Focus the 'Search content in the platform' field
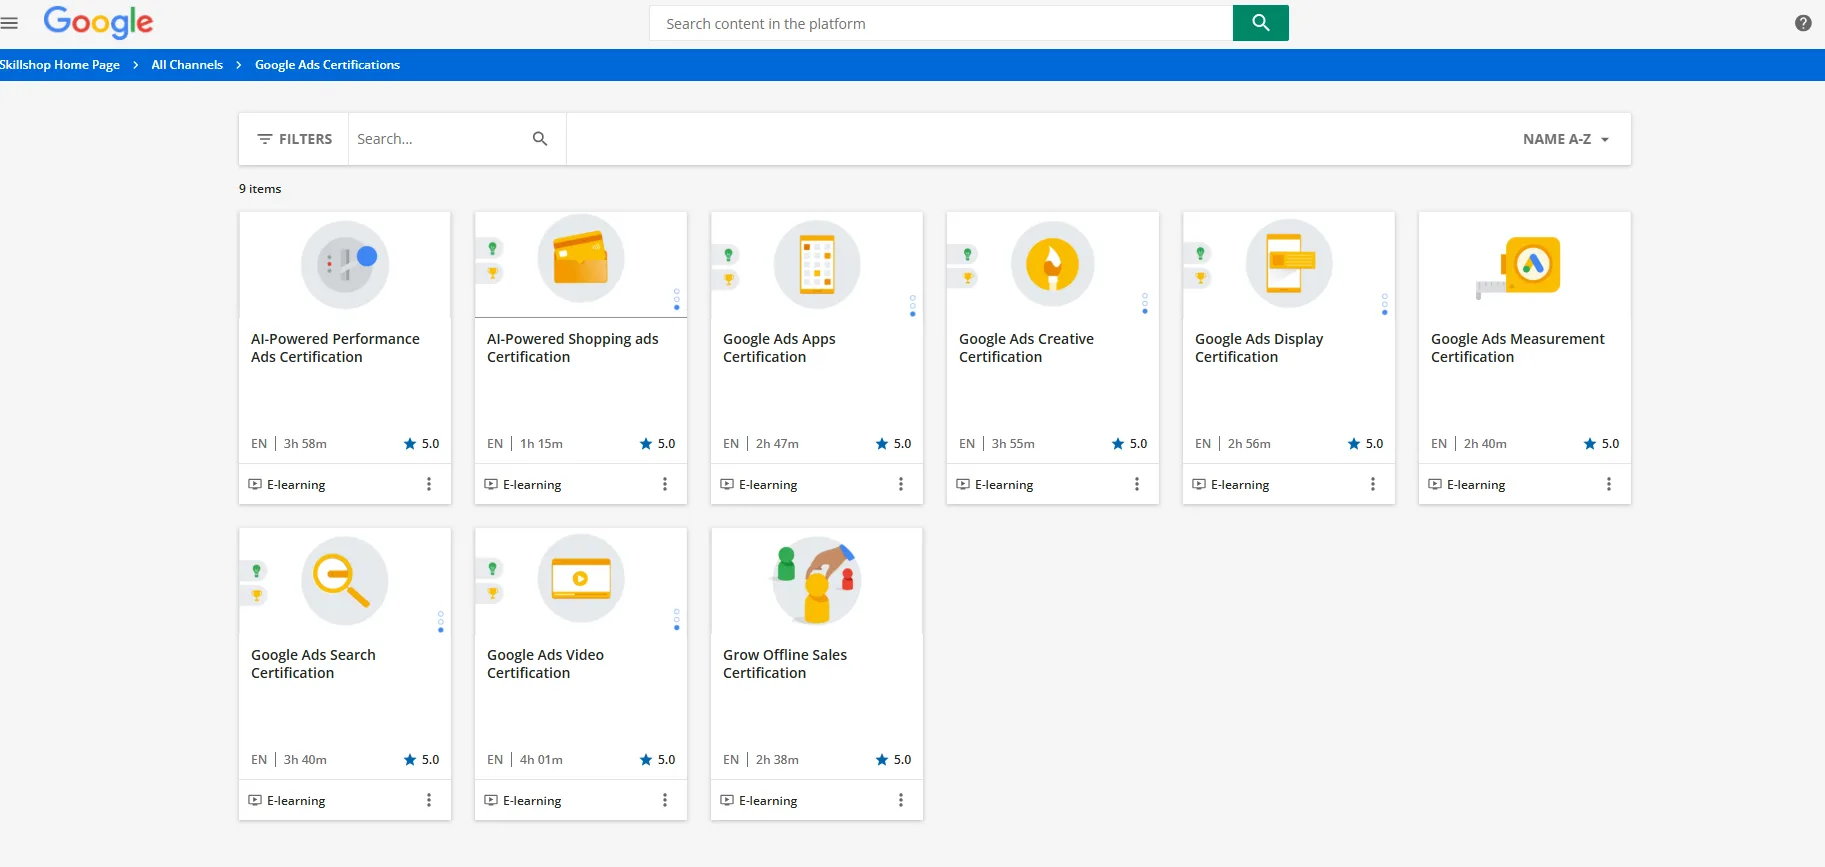The height and width of the screenshot is (867, 1825). 941,23
